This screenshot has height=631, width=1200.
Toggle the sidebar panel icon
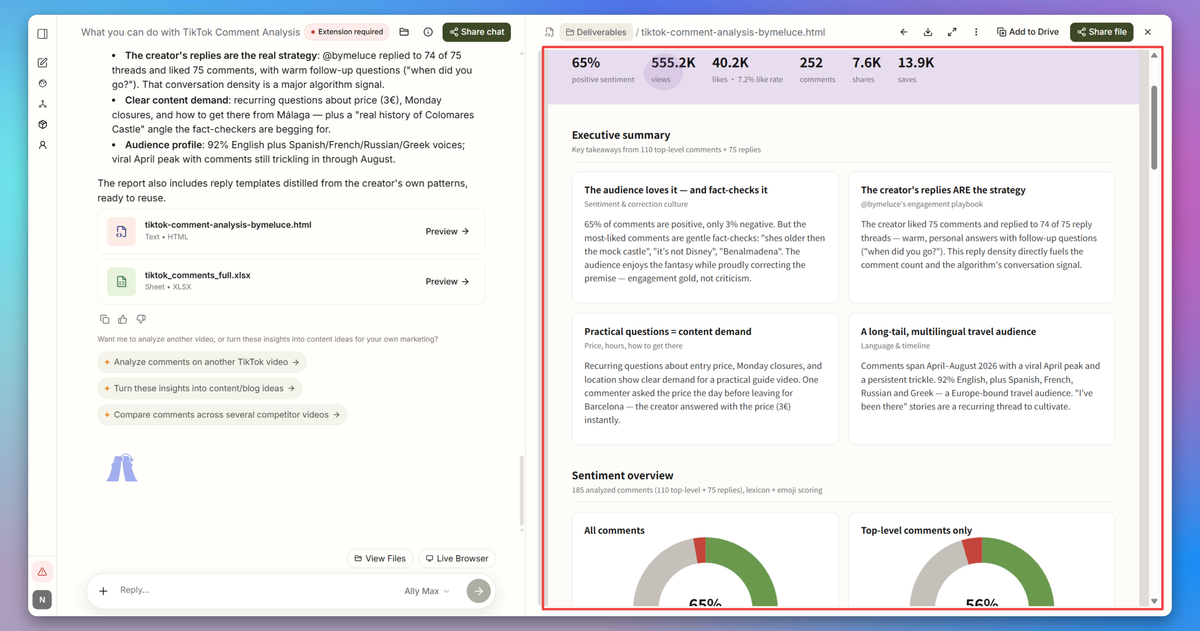point(42,33)
